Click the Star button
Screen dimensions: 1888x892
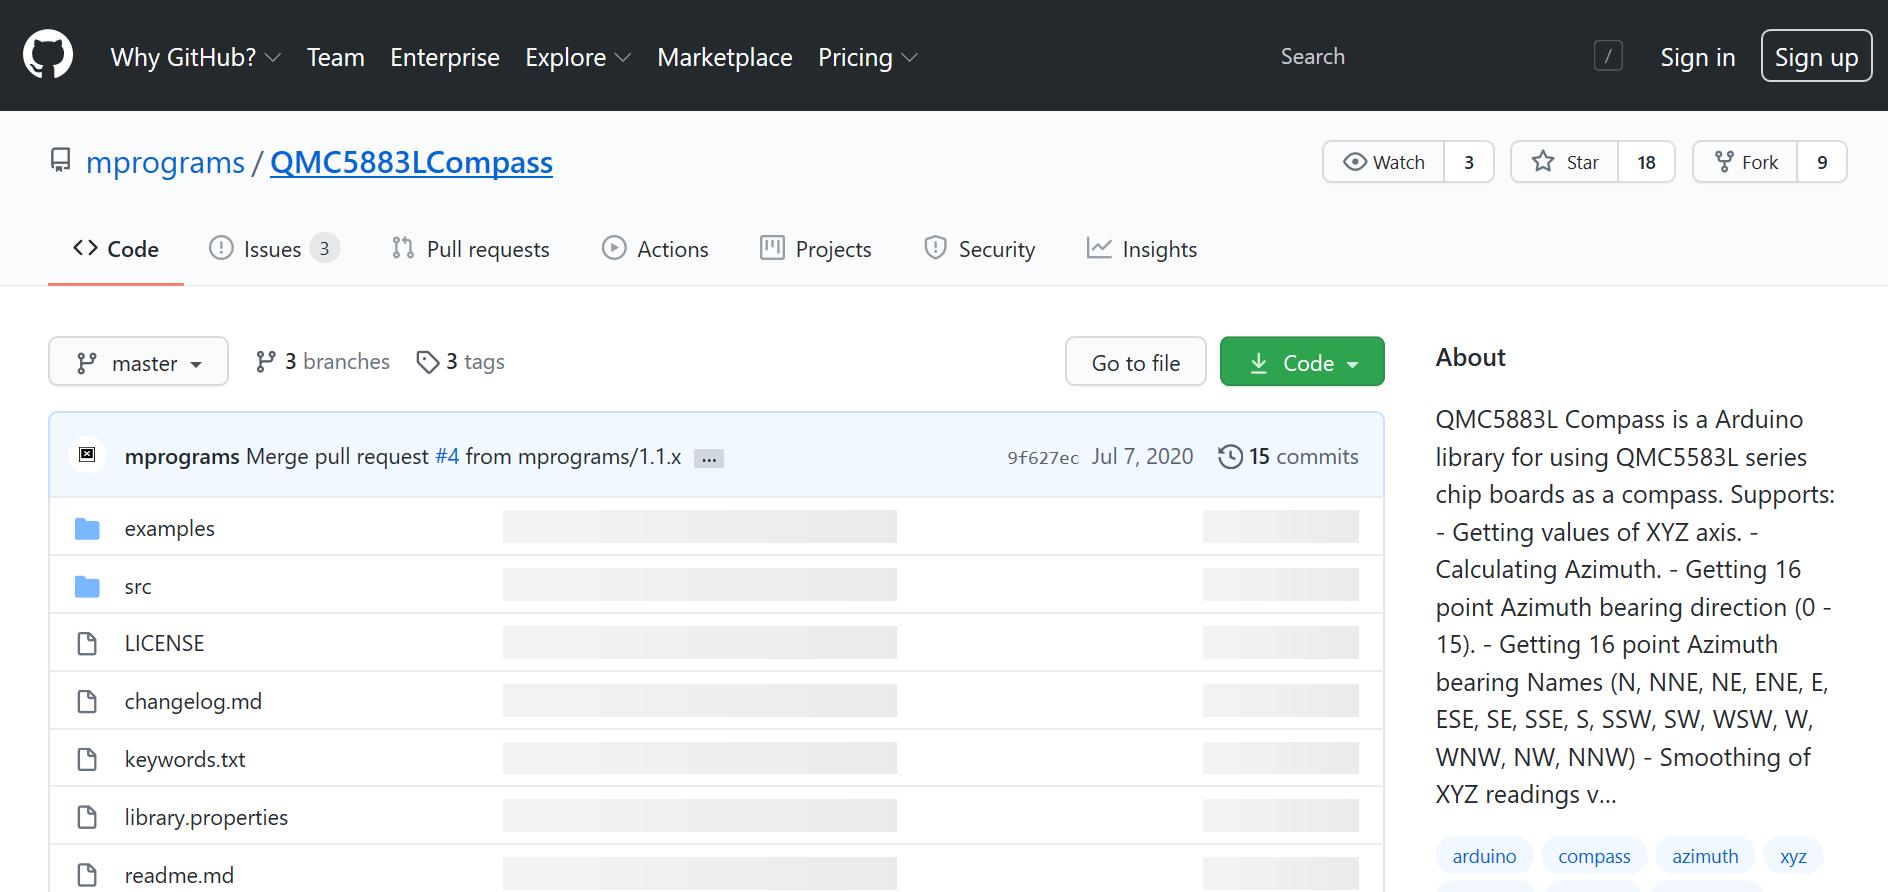coord(1564,162)
